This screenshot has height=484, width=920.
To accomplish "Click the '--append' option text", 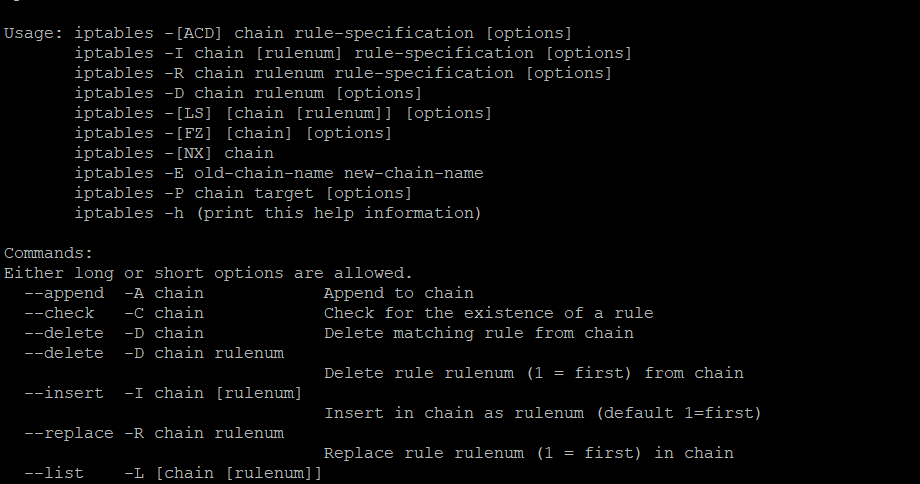I will pyautogui.click(x=64, y=294).
